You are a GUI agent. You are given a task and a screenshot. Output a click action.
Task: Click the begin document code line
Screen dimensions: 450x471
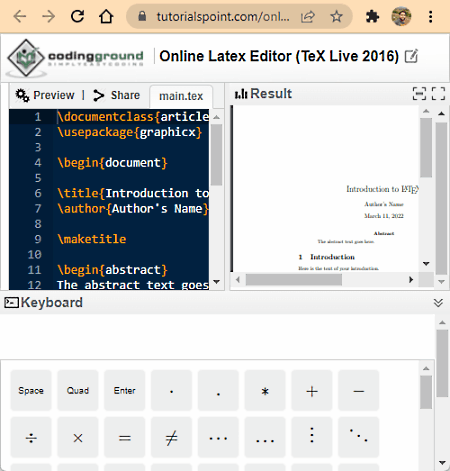coord(112,163)
